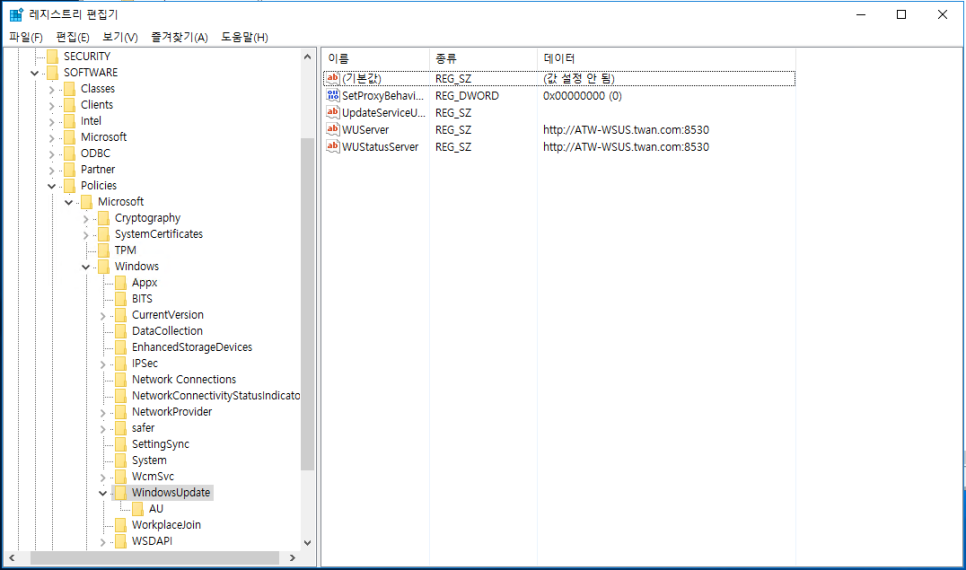Screen dimensions: 966x570
Task: Select the SECURITY folder icon
Action: pyautogui.click(x=53, y=56)
